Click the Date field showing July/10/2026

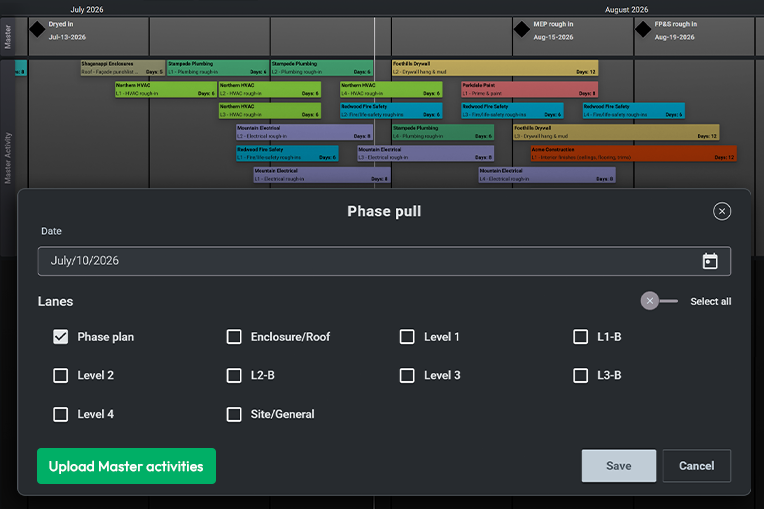(x=384, y=261)
